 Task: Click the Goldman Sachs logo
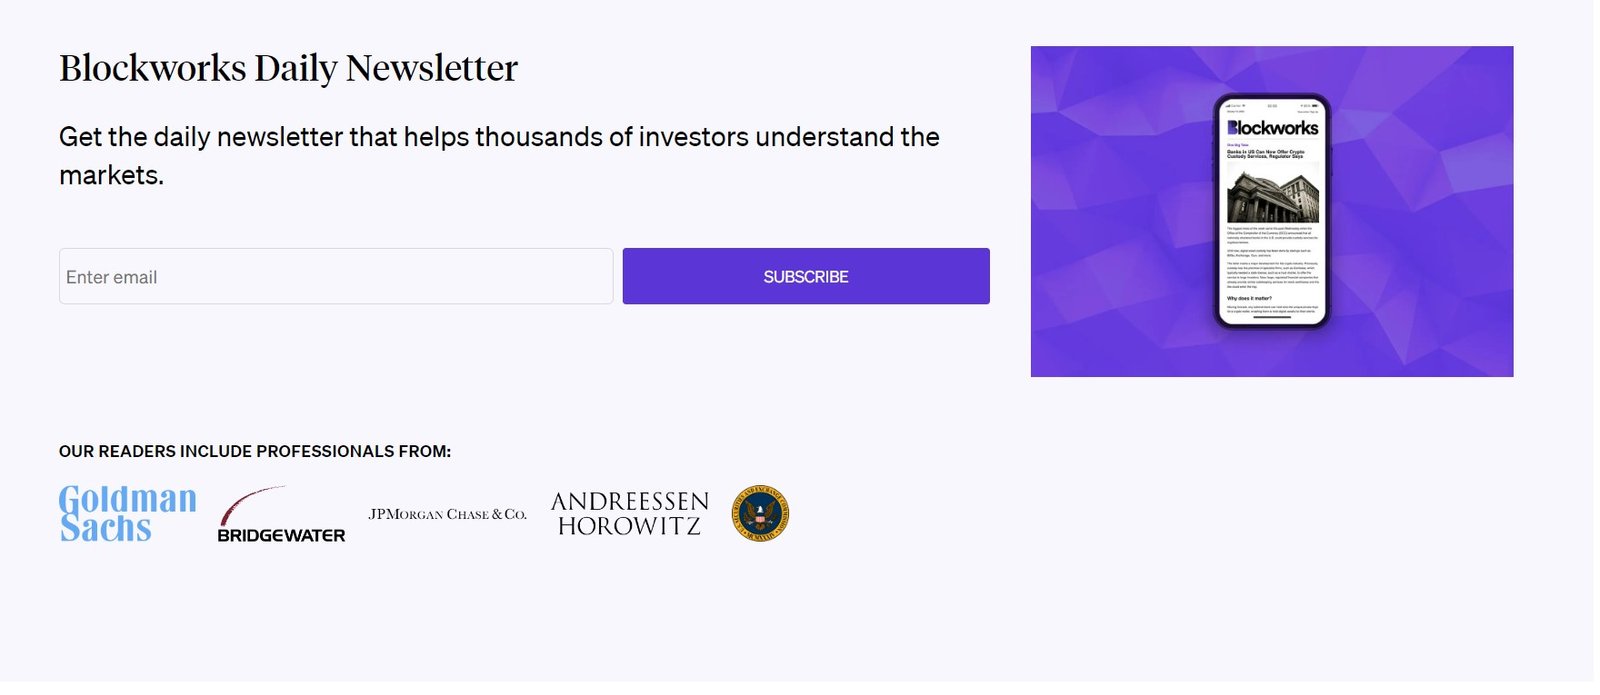tap(128, 514)
